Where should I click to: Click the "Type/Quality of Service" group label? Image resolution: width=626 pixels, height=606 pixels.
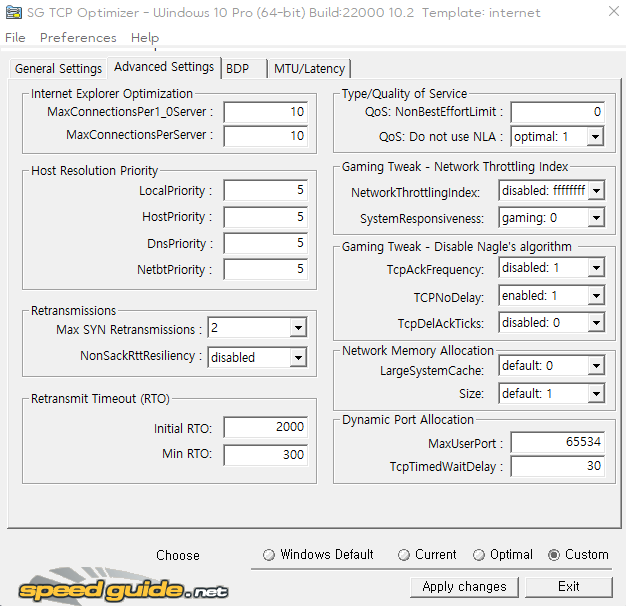(x=404, y=93)
